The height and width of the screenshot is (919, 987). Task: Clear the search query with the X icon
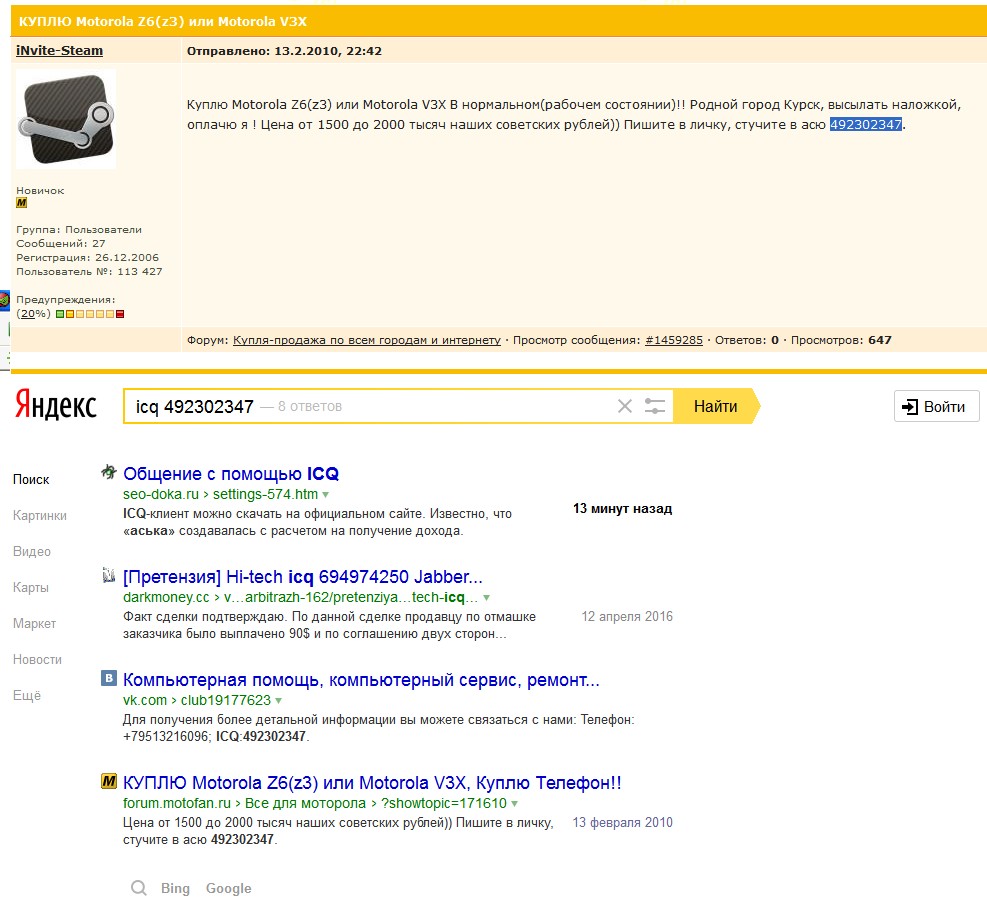coord(624,406)
